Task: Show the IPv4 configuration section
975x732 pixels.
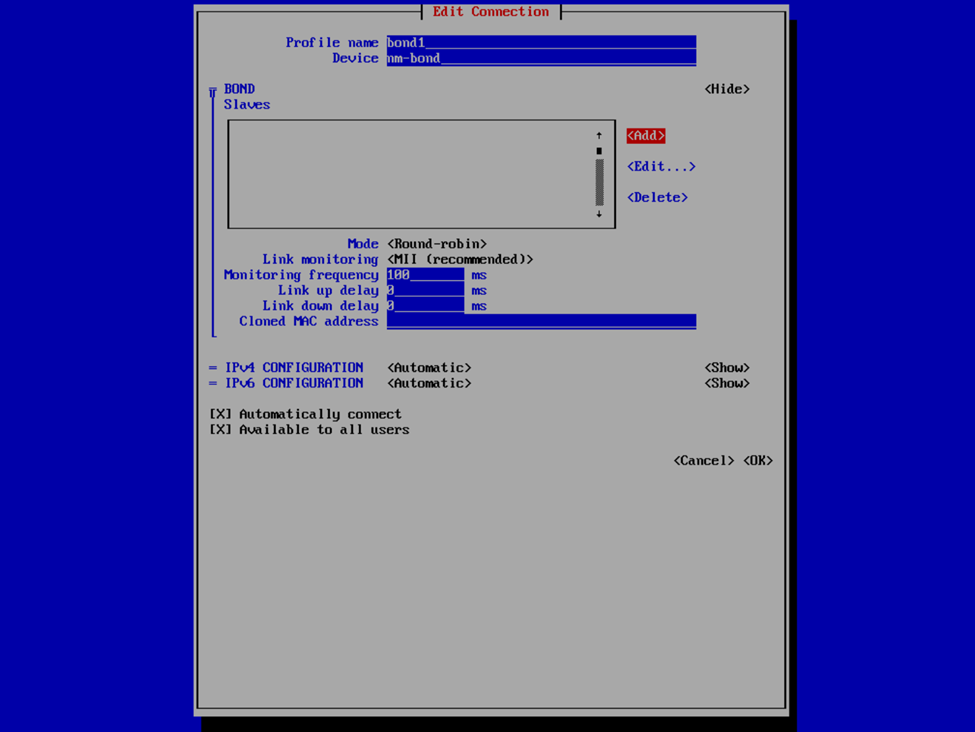Action: [x=727, y=368]
